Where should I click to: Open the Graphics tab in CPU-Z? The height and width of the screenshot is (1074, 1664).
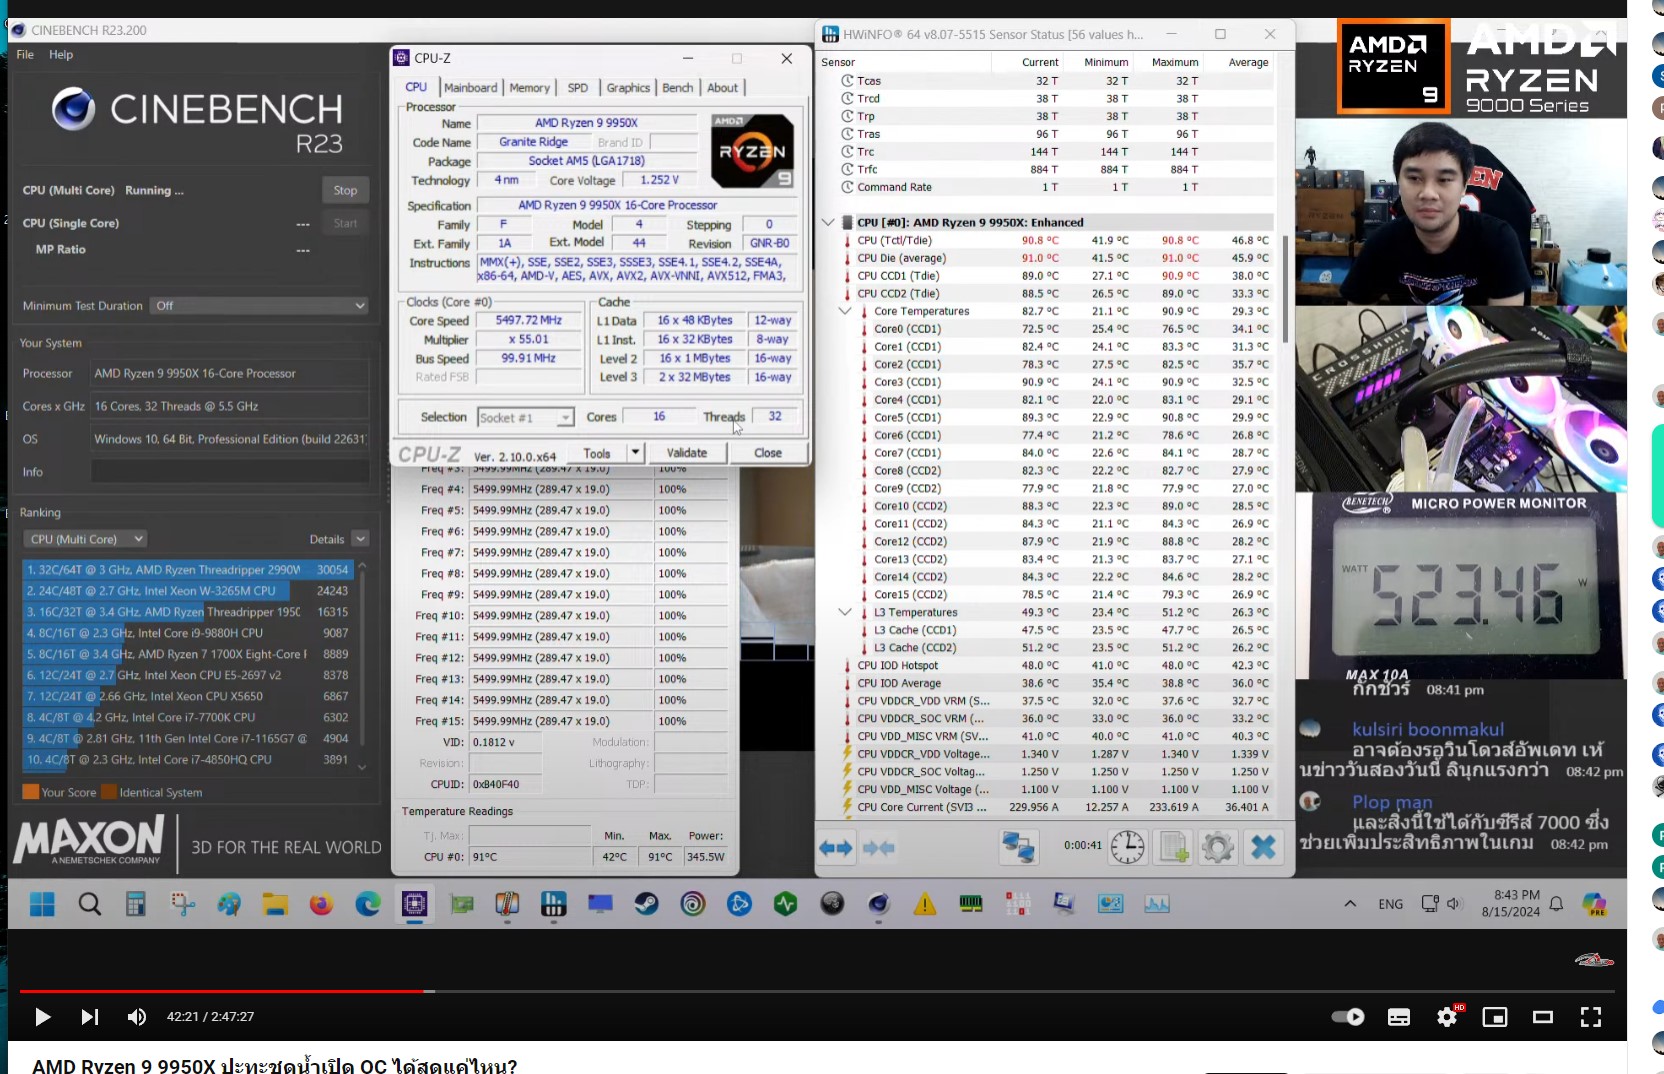[x=628, y=88]
